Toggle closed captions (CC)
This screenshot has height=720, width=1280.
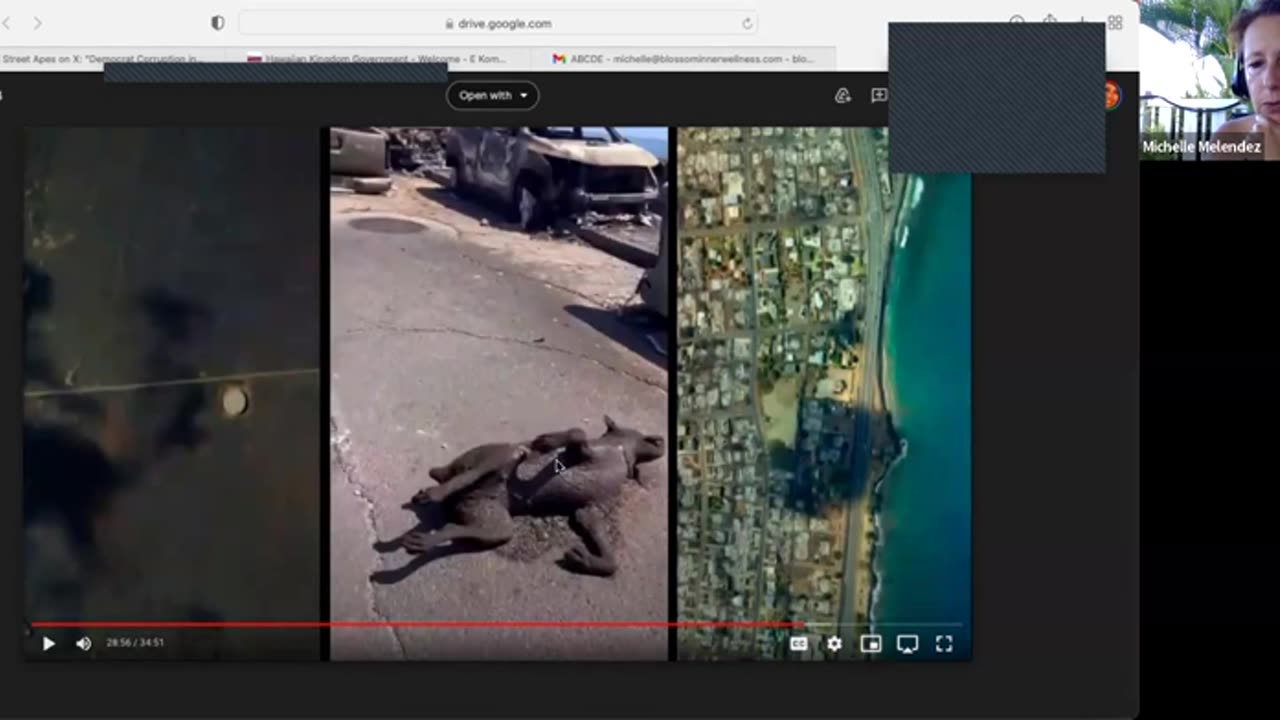(798, 644)
